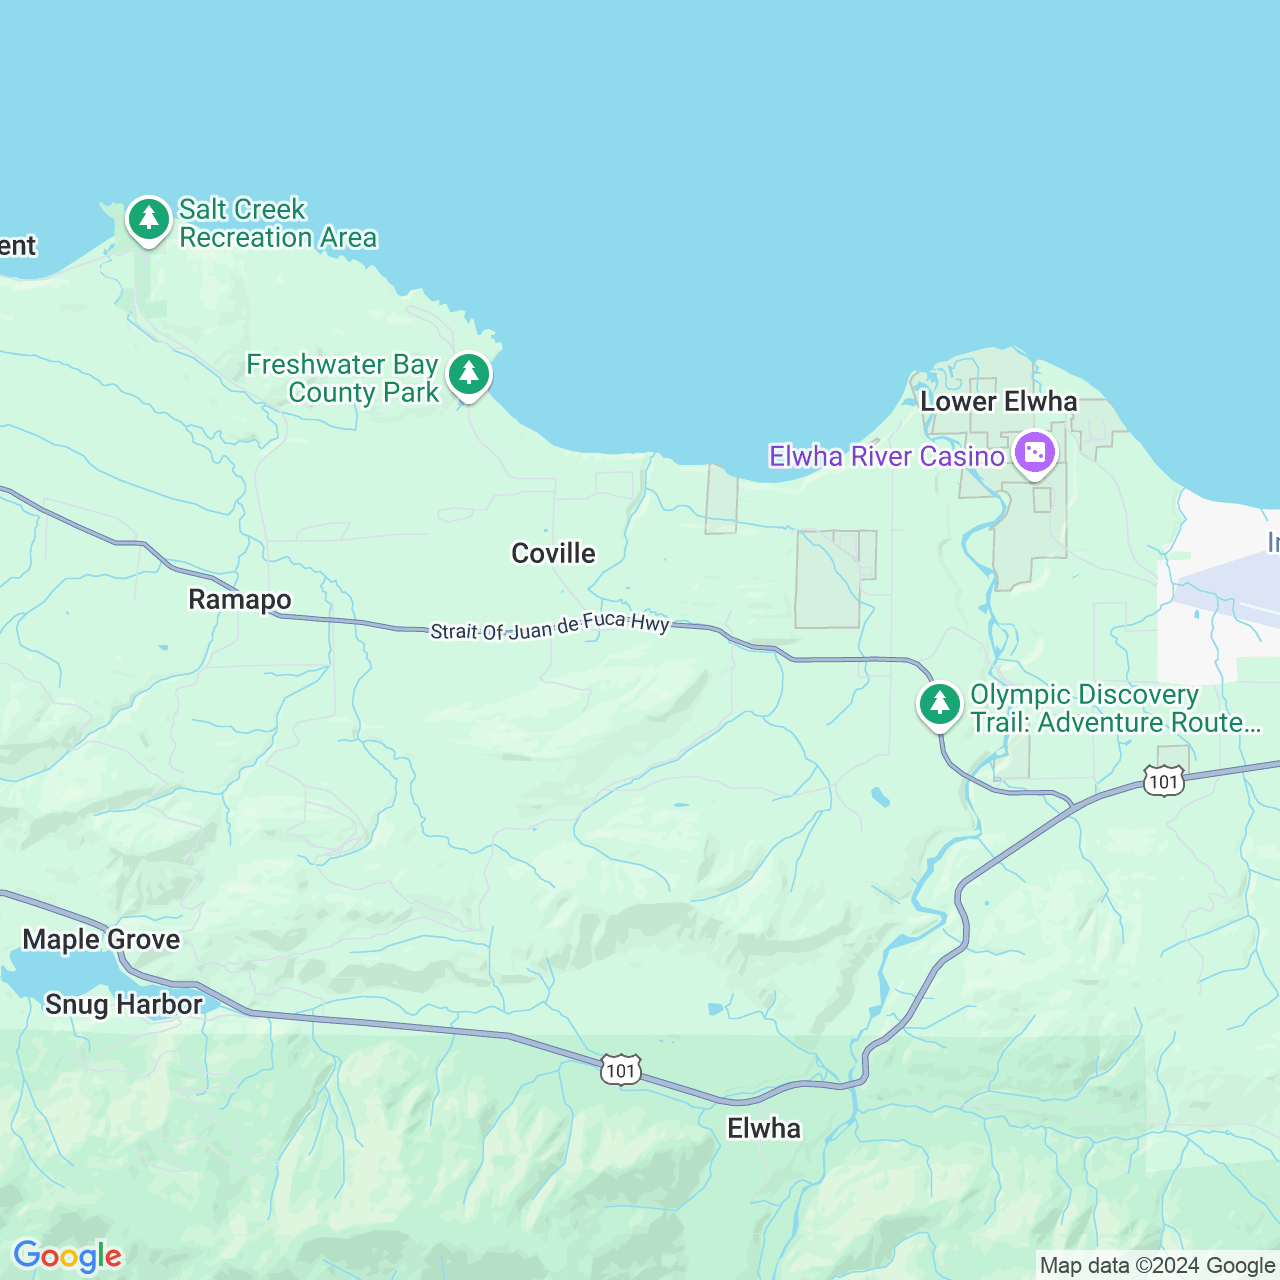Click the Salt Creek Recreation Area park pin

[149, 221]
